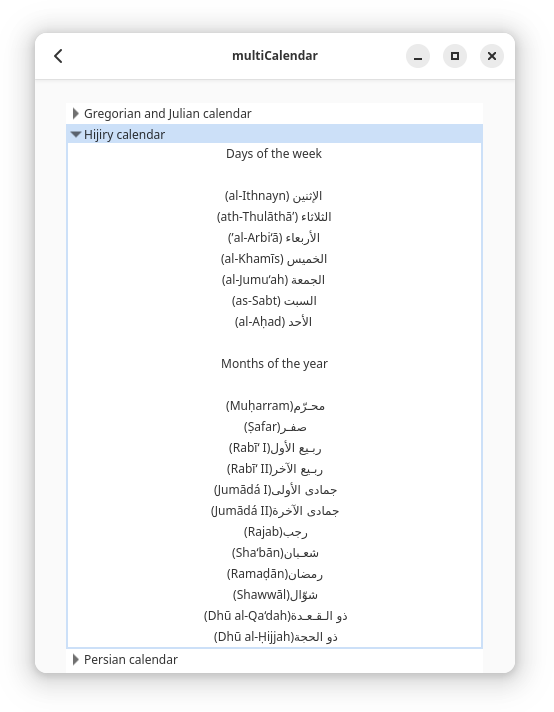Click the Ramaḍān month entry
This screenshot has width=554, height=712.
click(x=275, y=574)
